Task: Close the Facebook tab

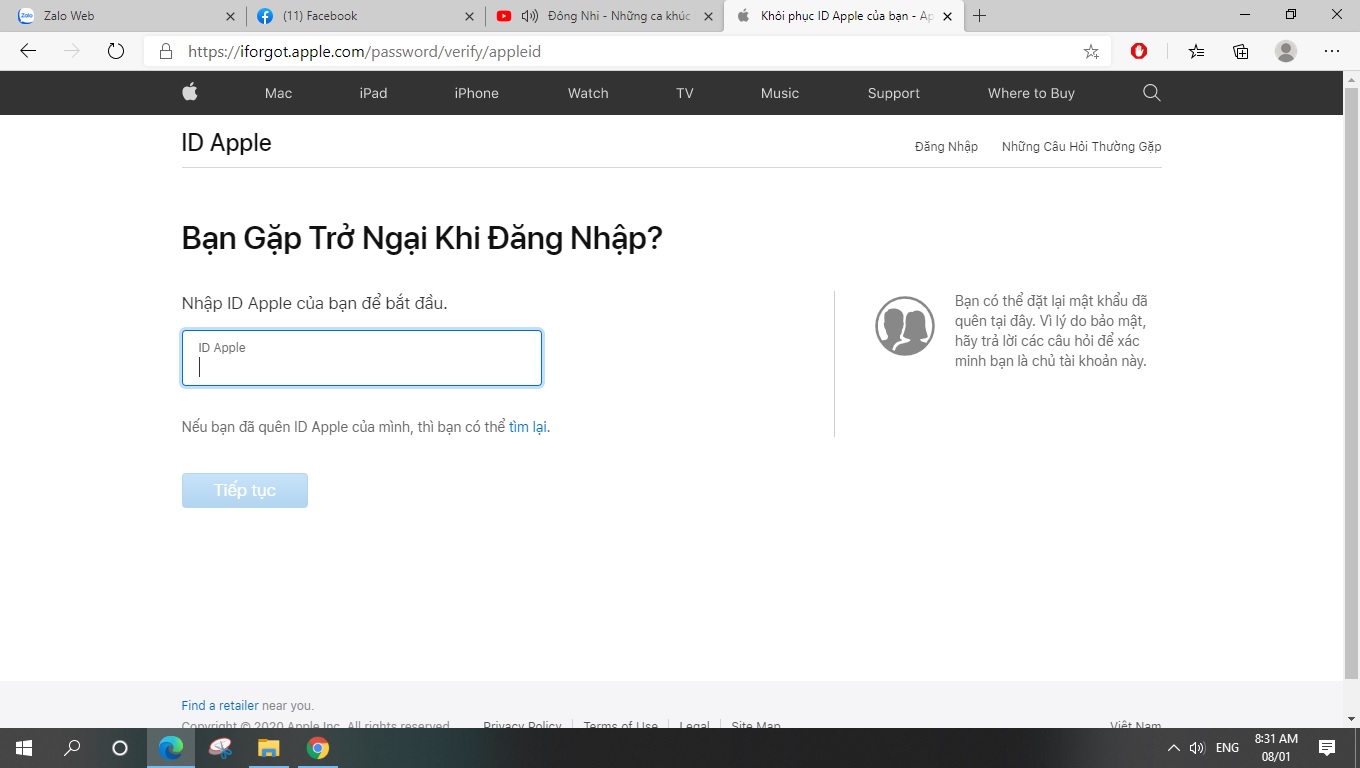Action: (x=470, y=16)
